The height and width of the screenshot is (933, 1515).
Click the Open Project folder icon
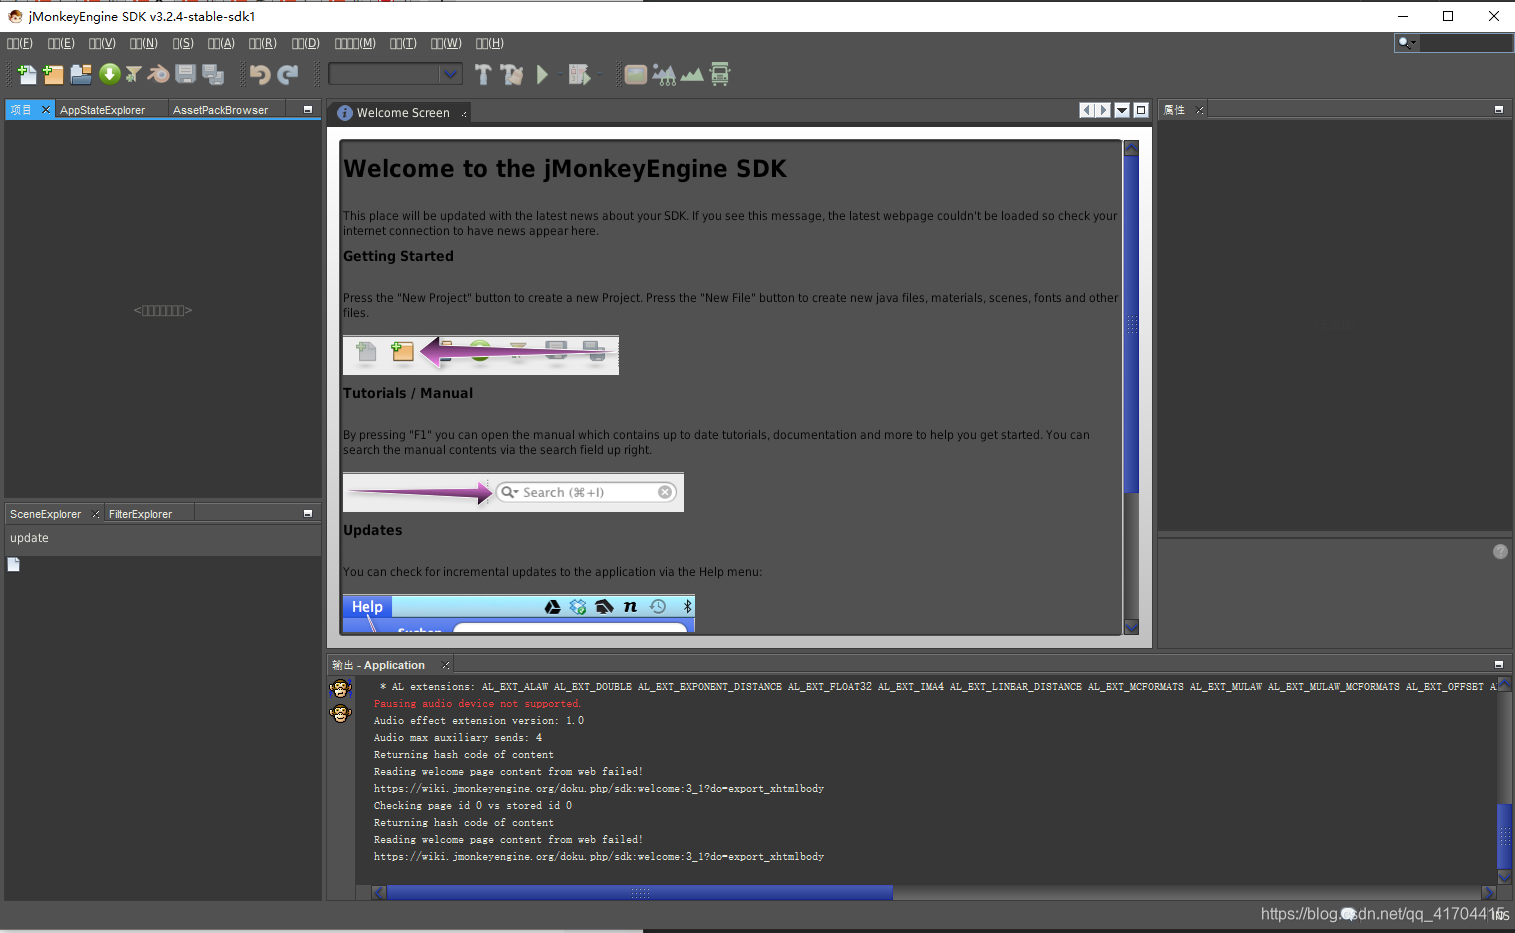[81, 74]
